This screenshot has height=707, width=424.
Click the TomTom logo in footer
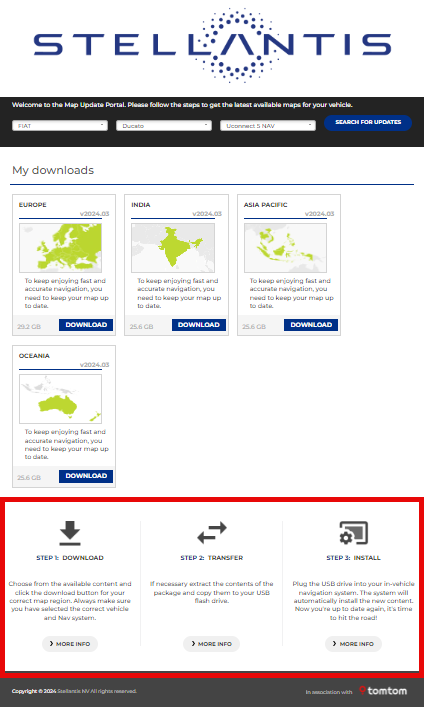[383, 691]
